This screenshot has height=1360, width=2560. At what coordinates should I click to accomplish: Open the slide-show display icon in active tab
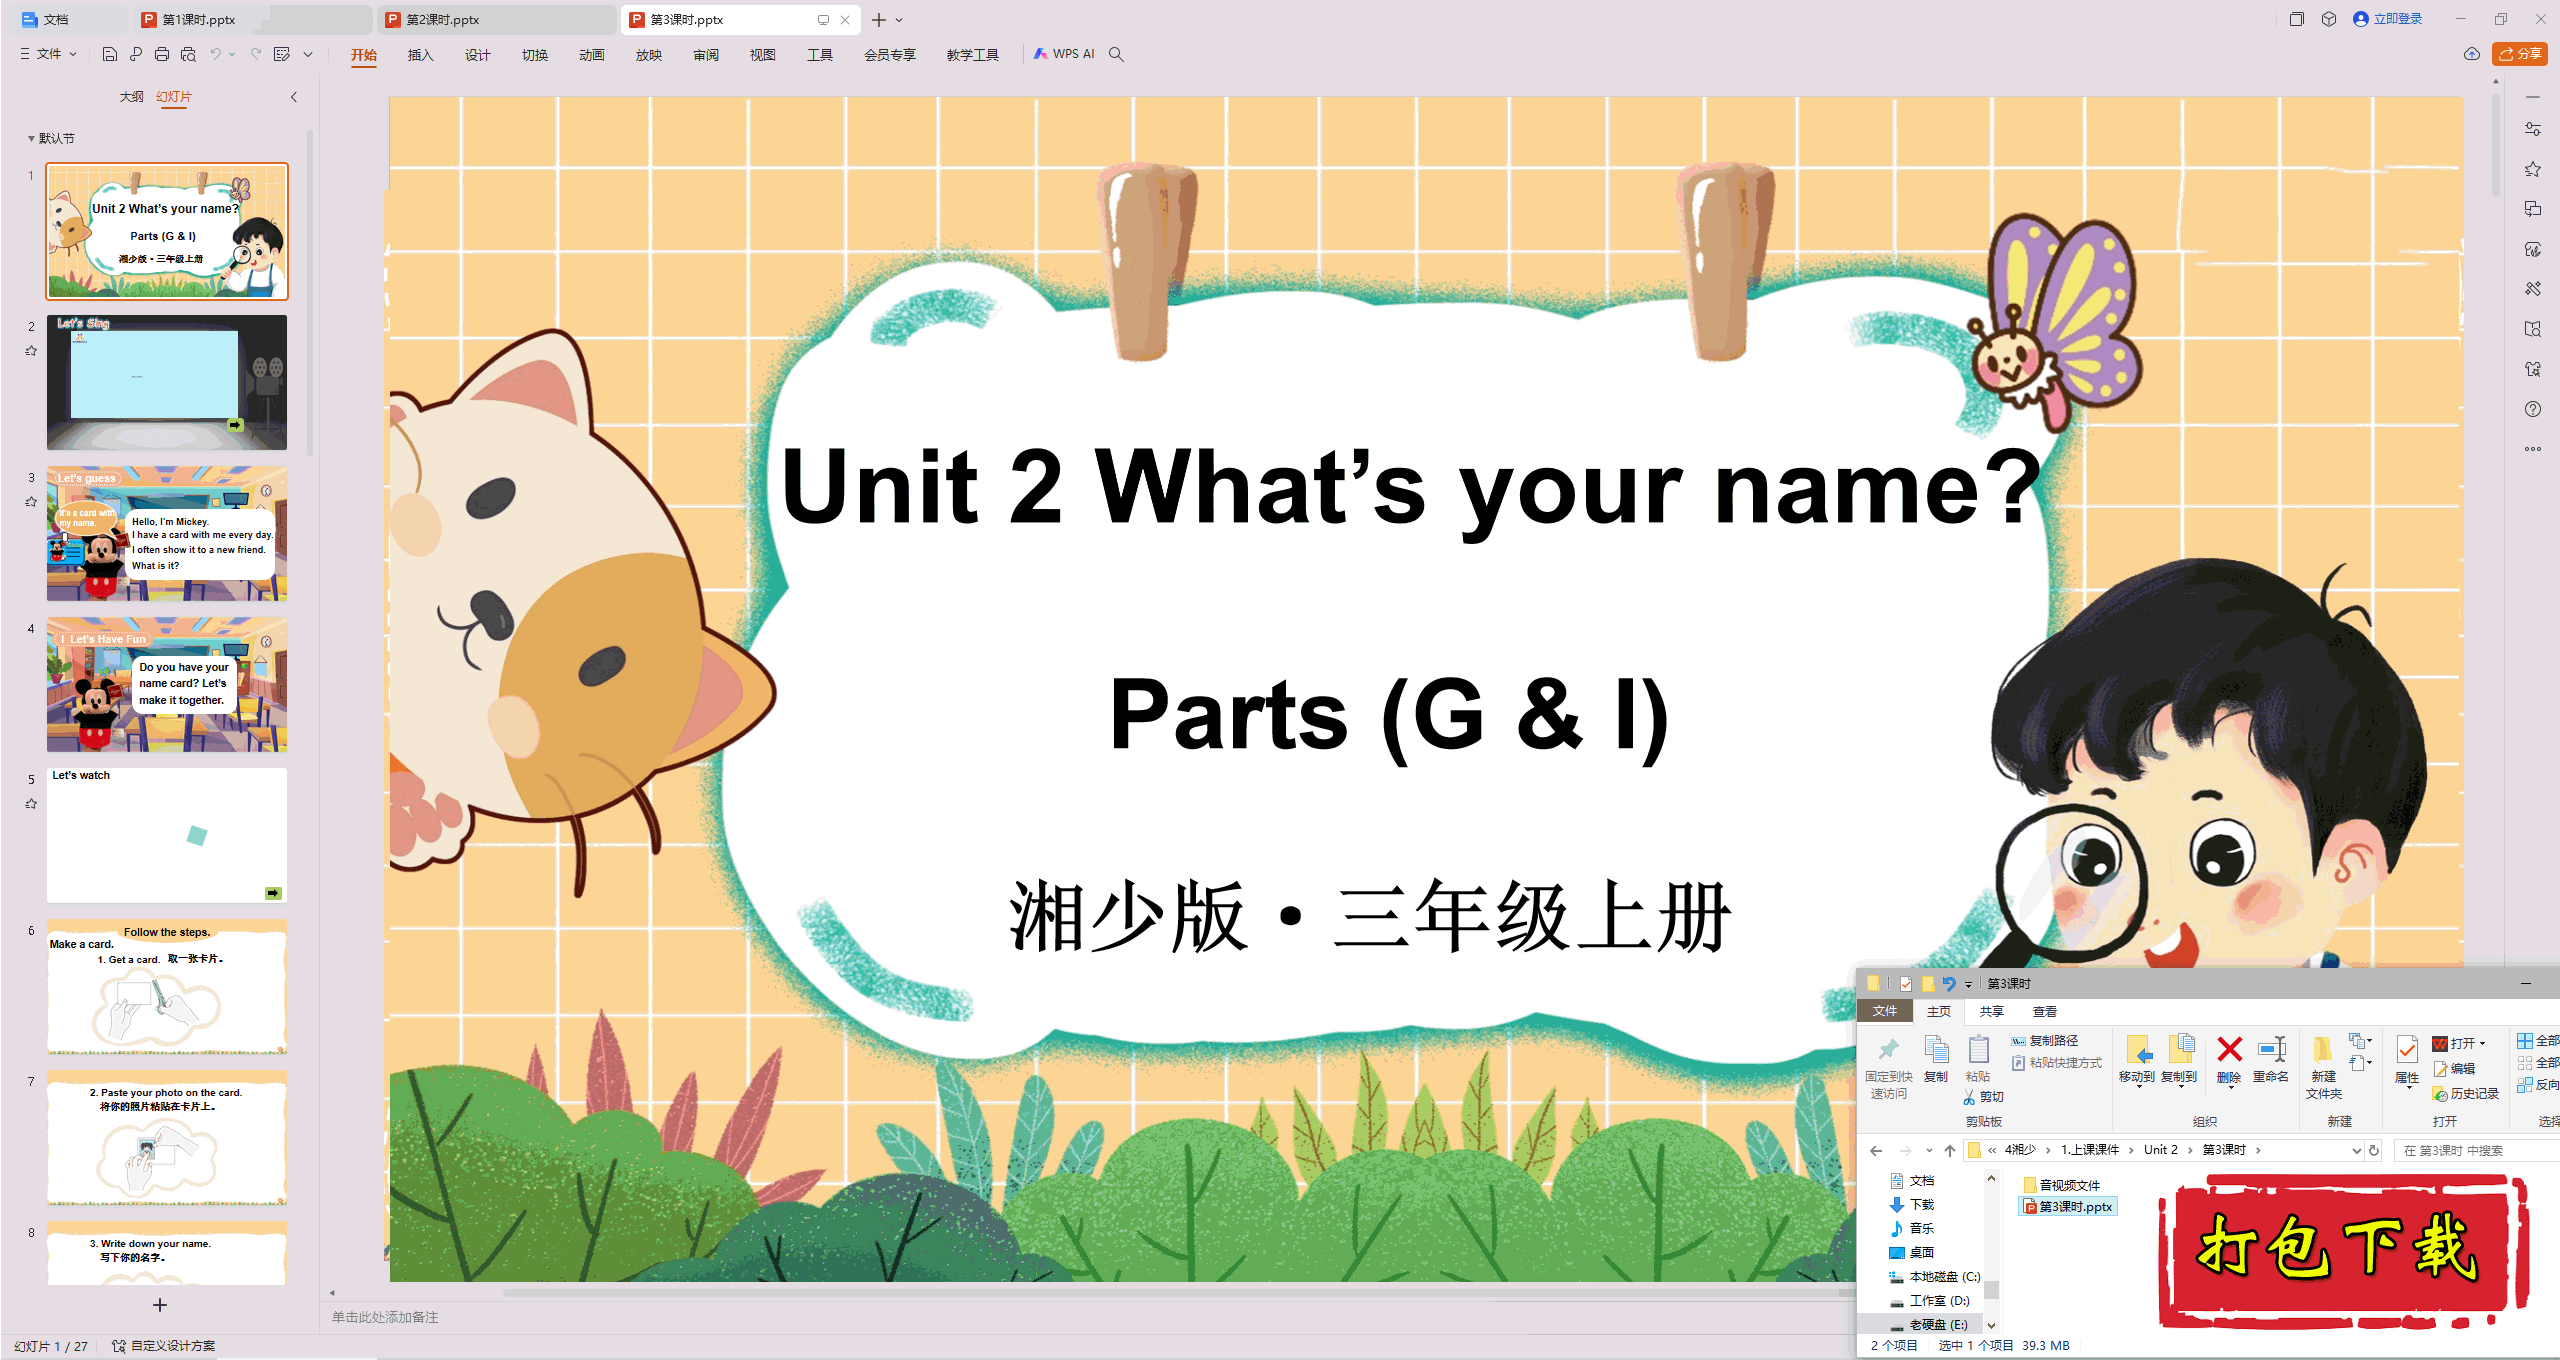coord(823,19)
